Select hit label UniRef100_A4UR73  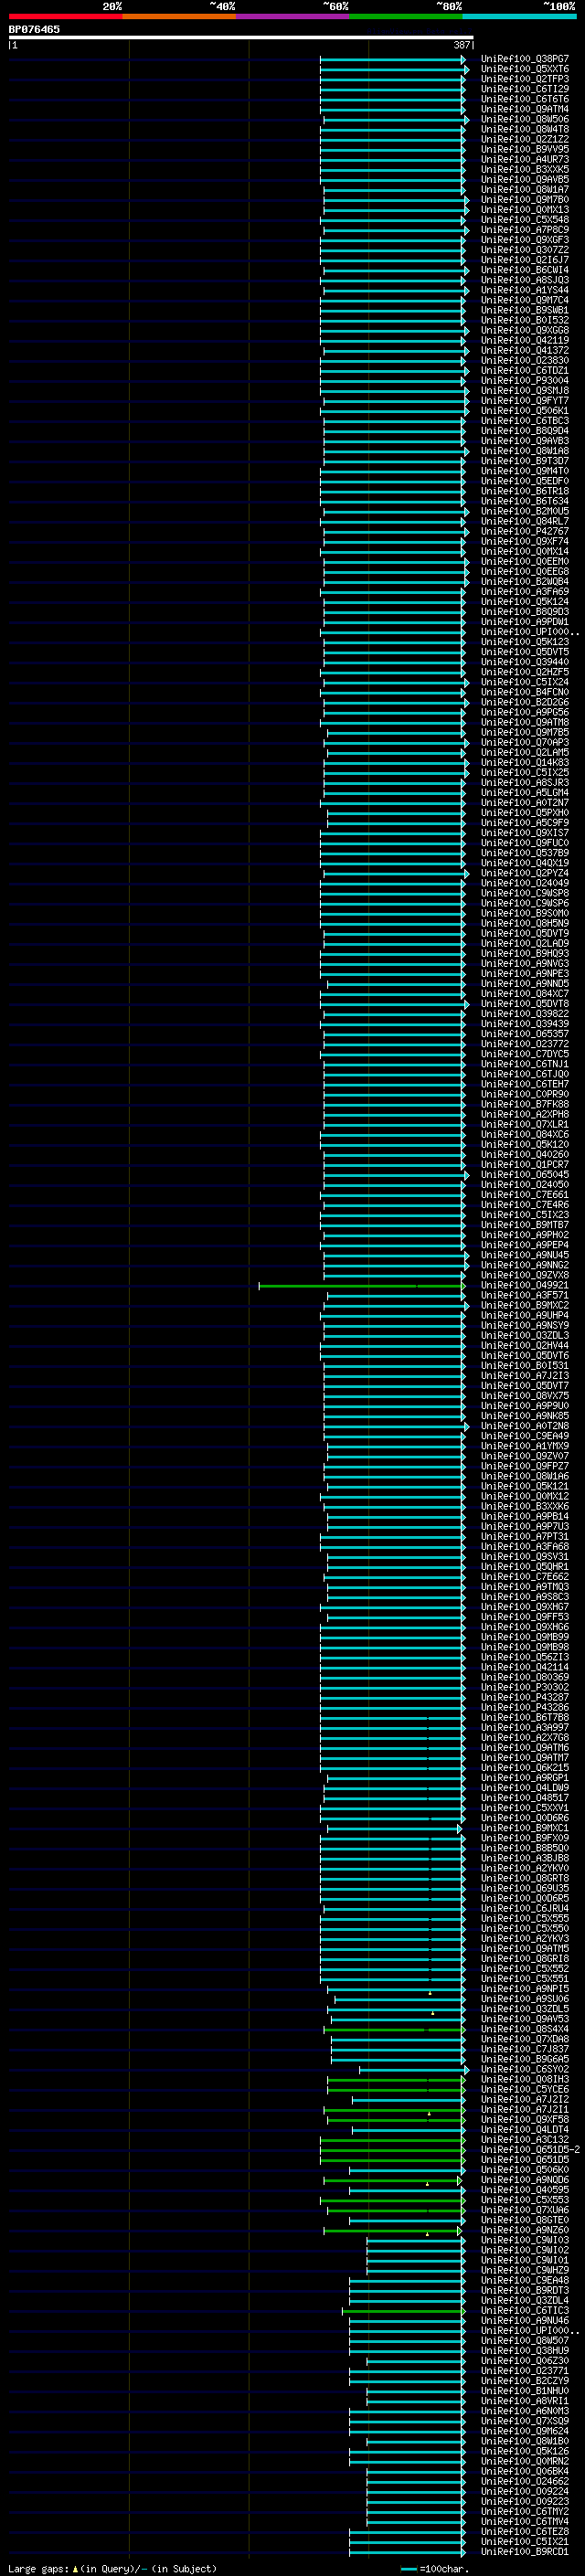[525, 159]
